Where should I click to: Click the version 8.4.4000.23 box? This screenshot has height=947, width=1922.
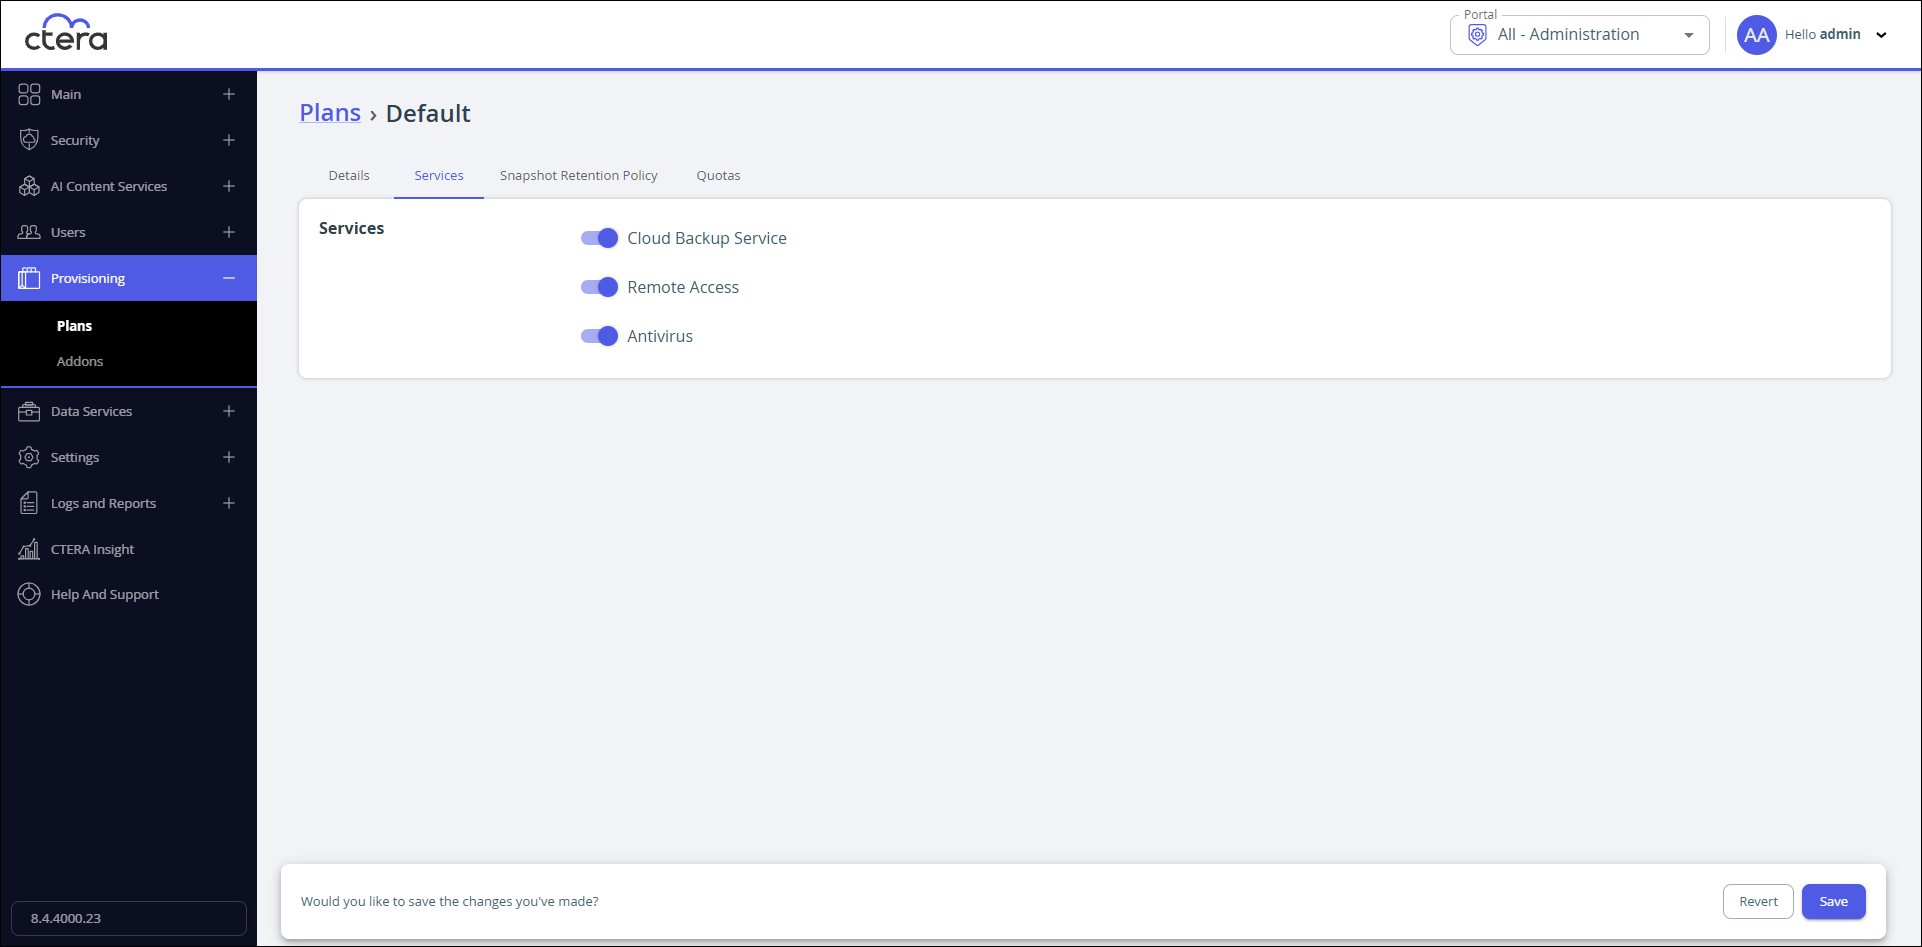(129, 918)
